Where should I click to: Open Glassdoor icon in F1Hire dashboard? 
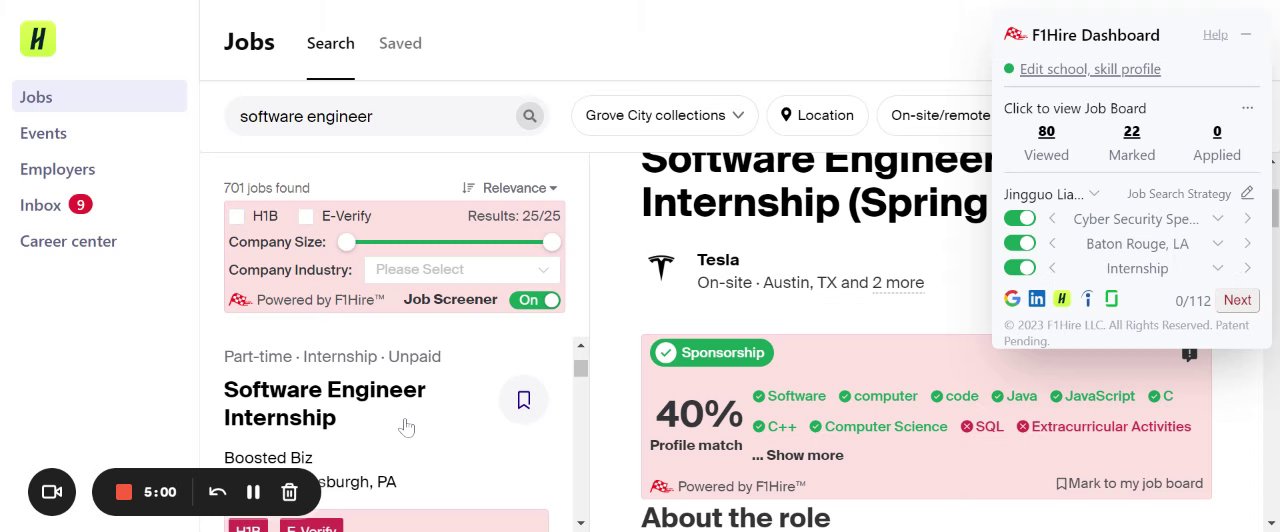pos(1111,299)
